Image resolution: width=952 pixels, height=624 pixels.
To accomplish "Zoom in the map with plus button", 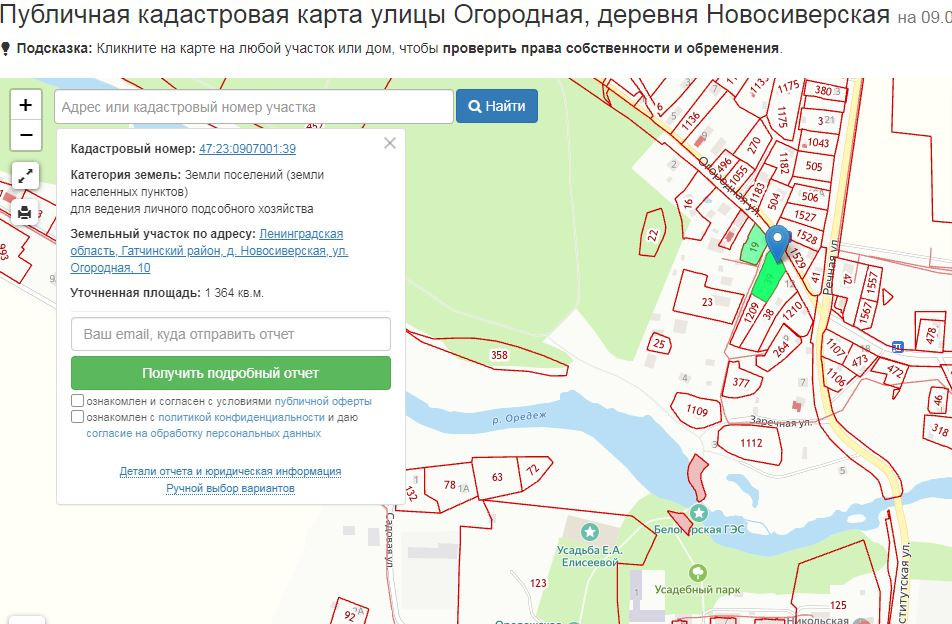I will coord(26,105).
